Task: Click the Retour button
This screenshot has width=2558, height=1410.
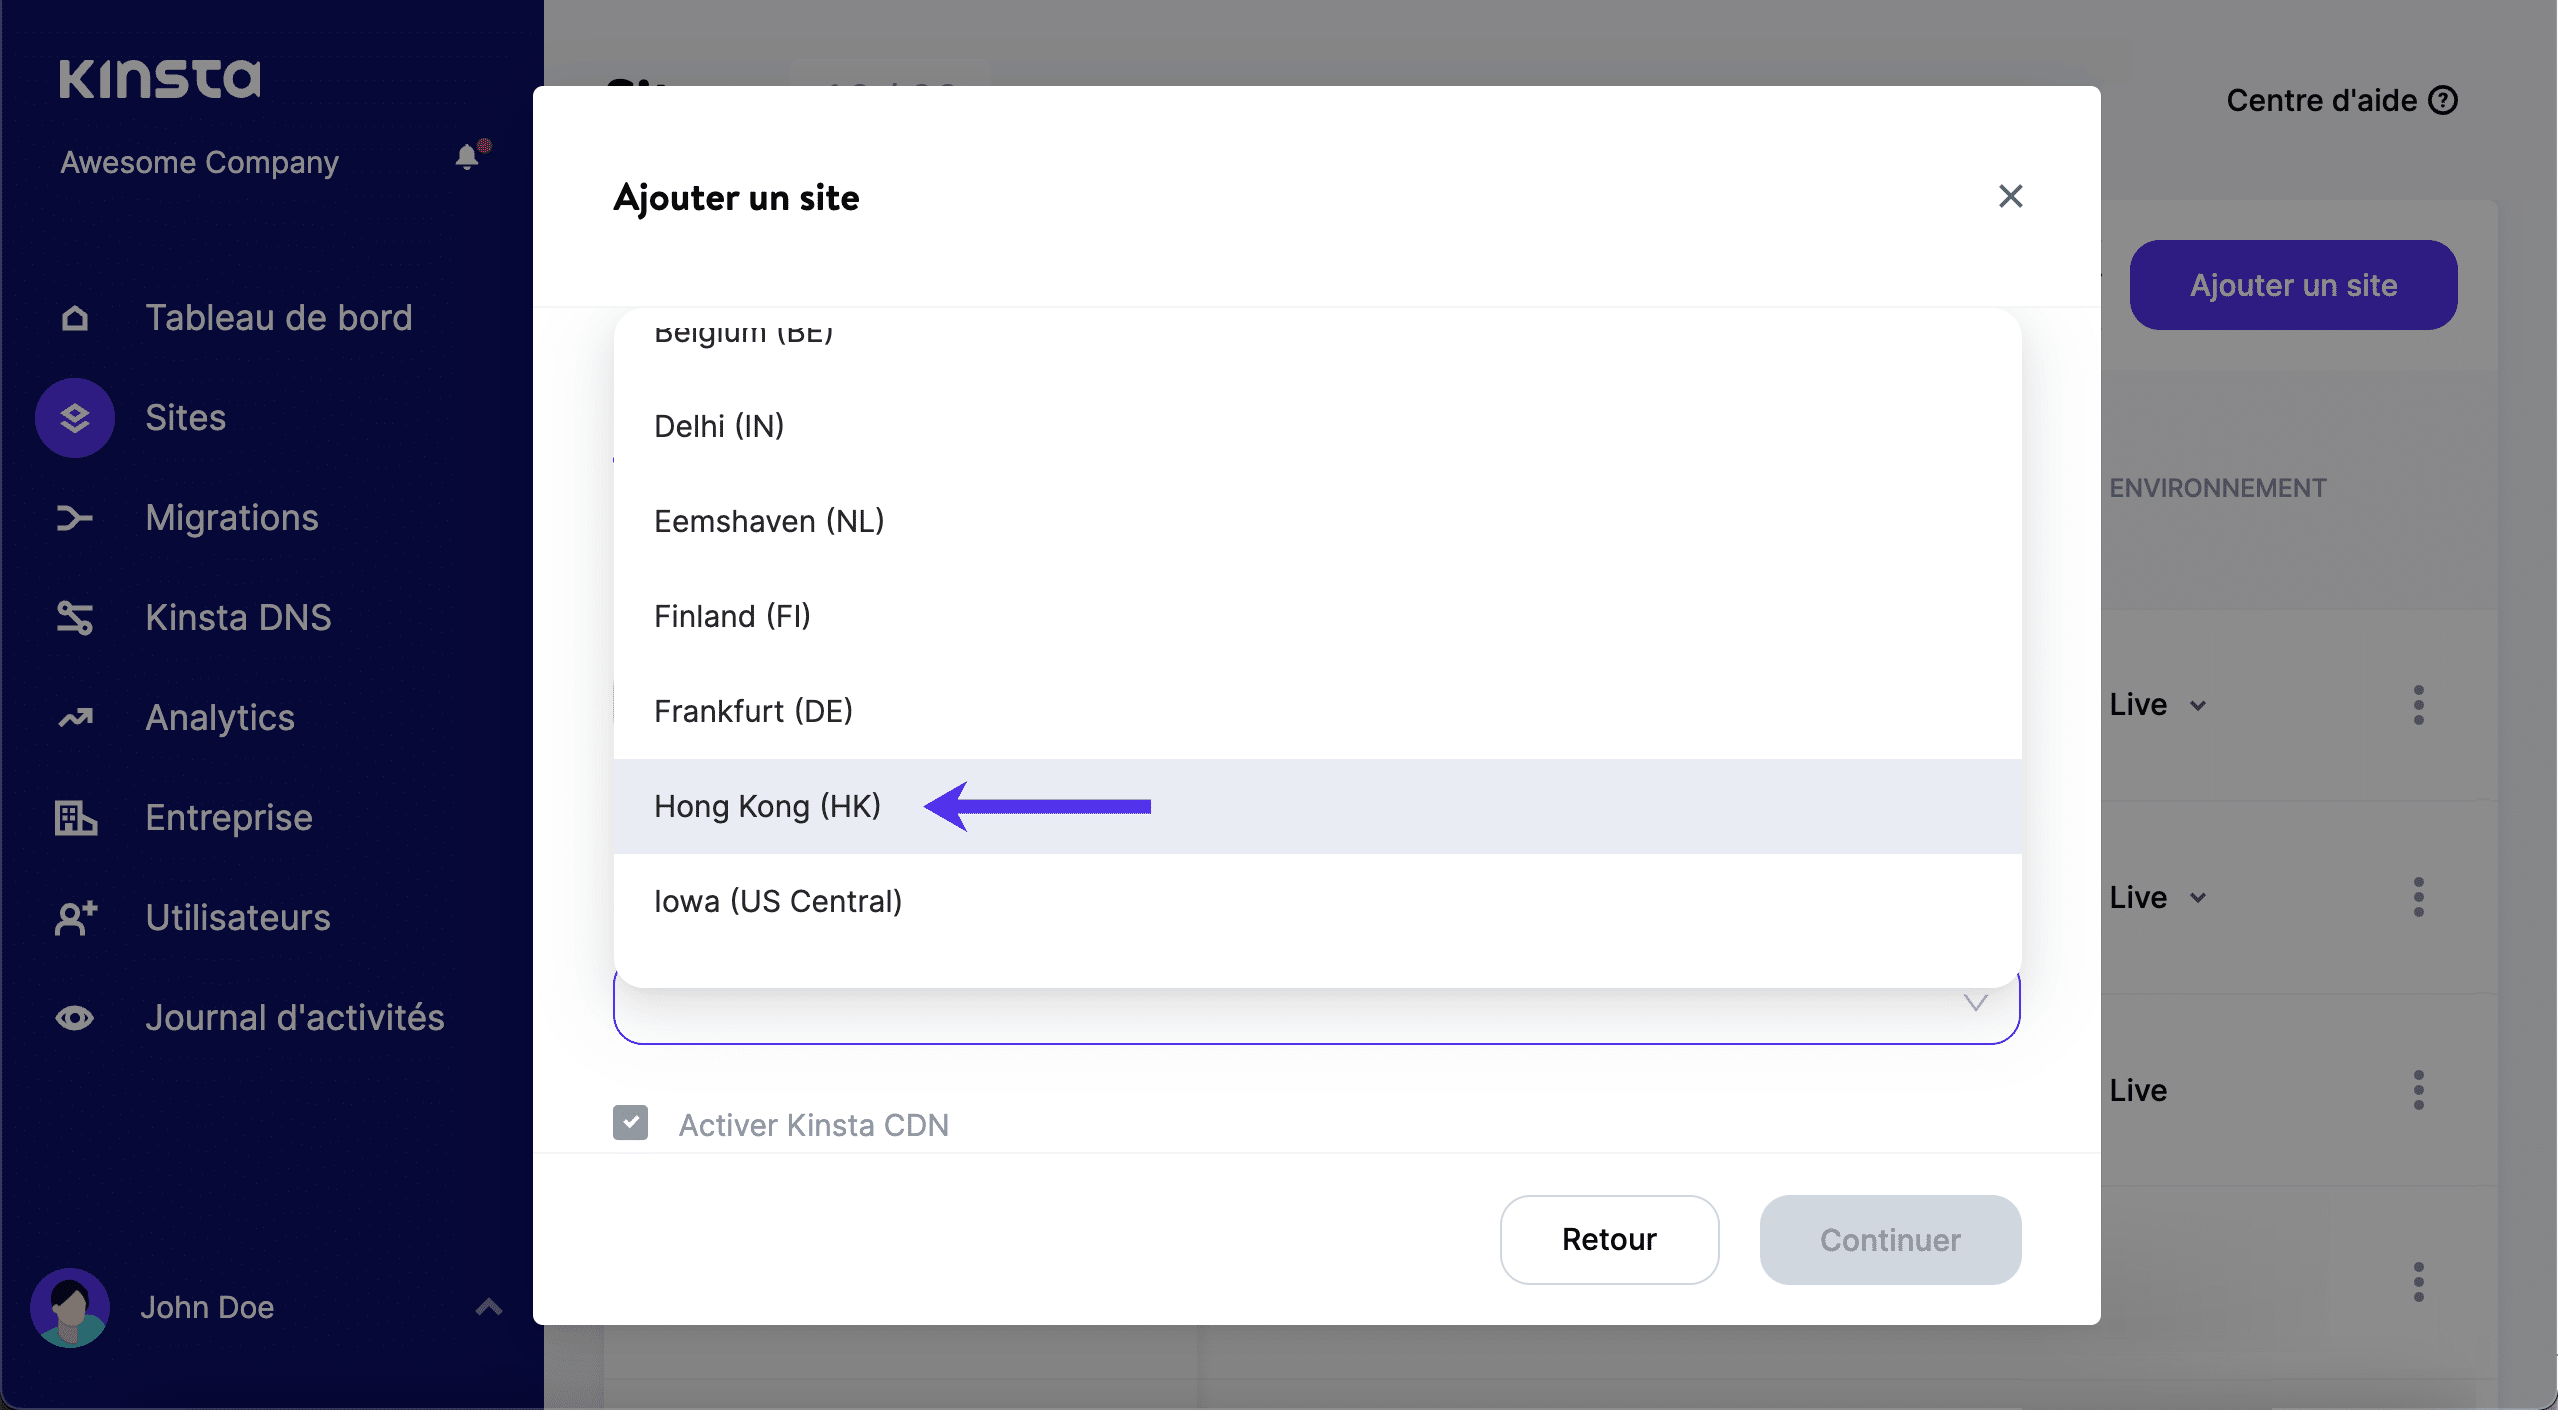Action: pos(1609,1240)
